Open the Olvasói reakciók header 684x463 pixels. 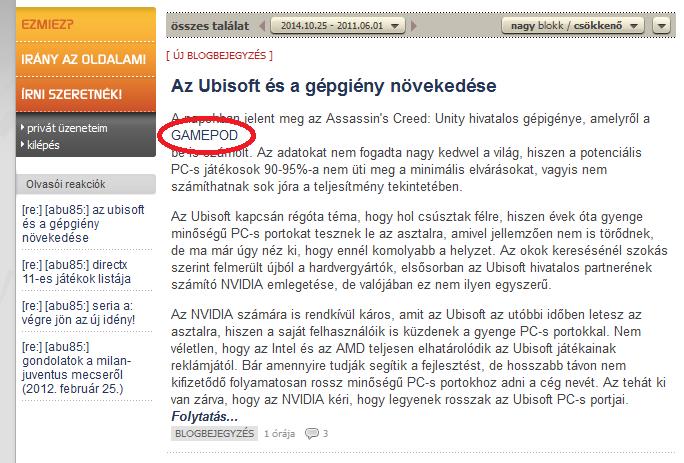[86, 184]
